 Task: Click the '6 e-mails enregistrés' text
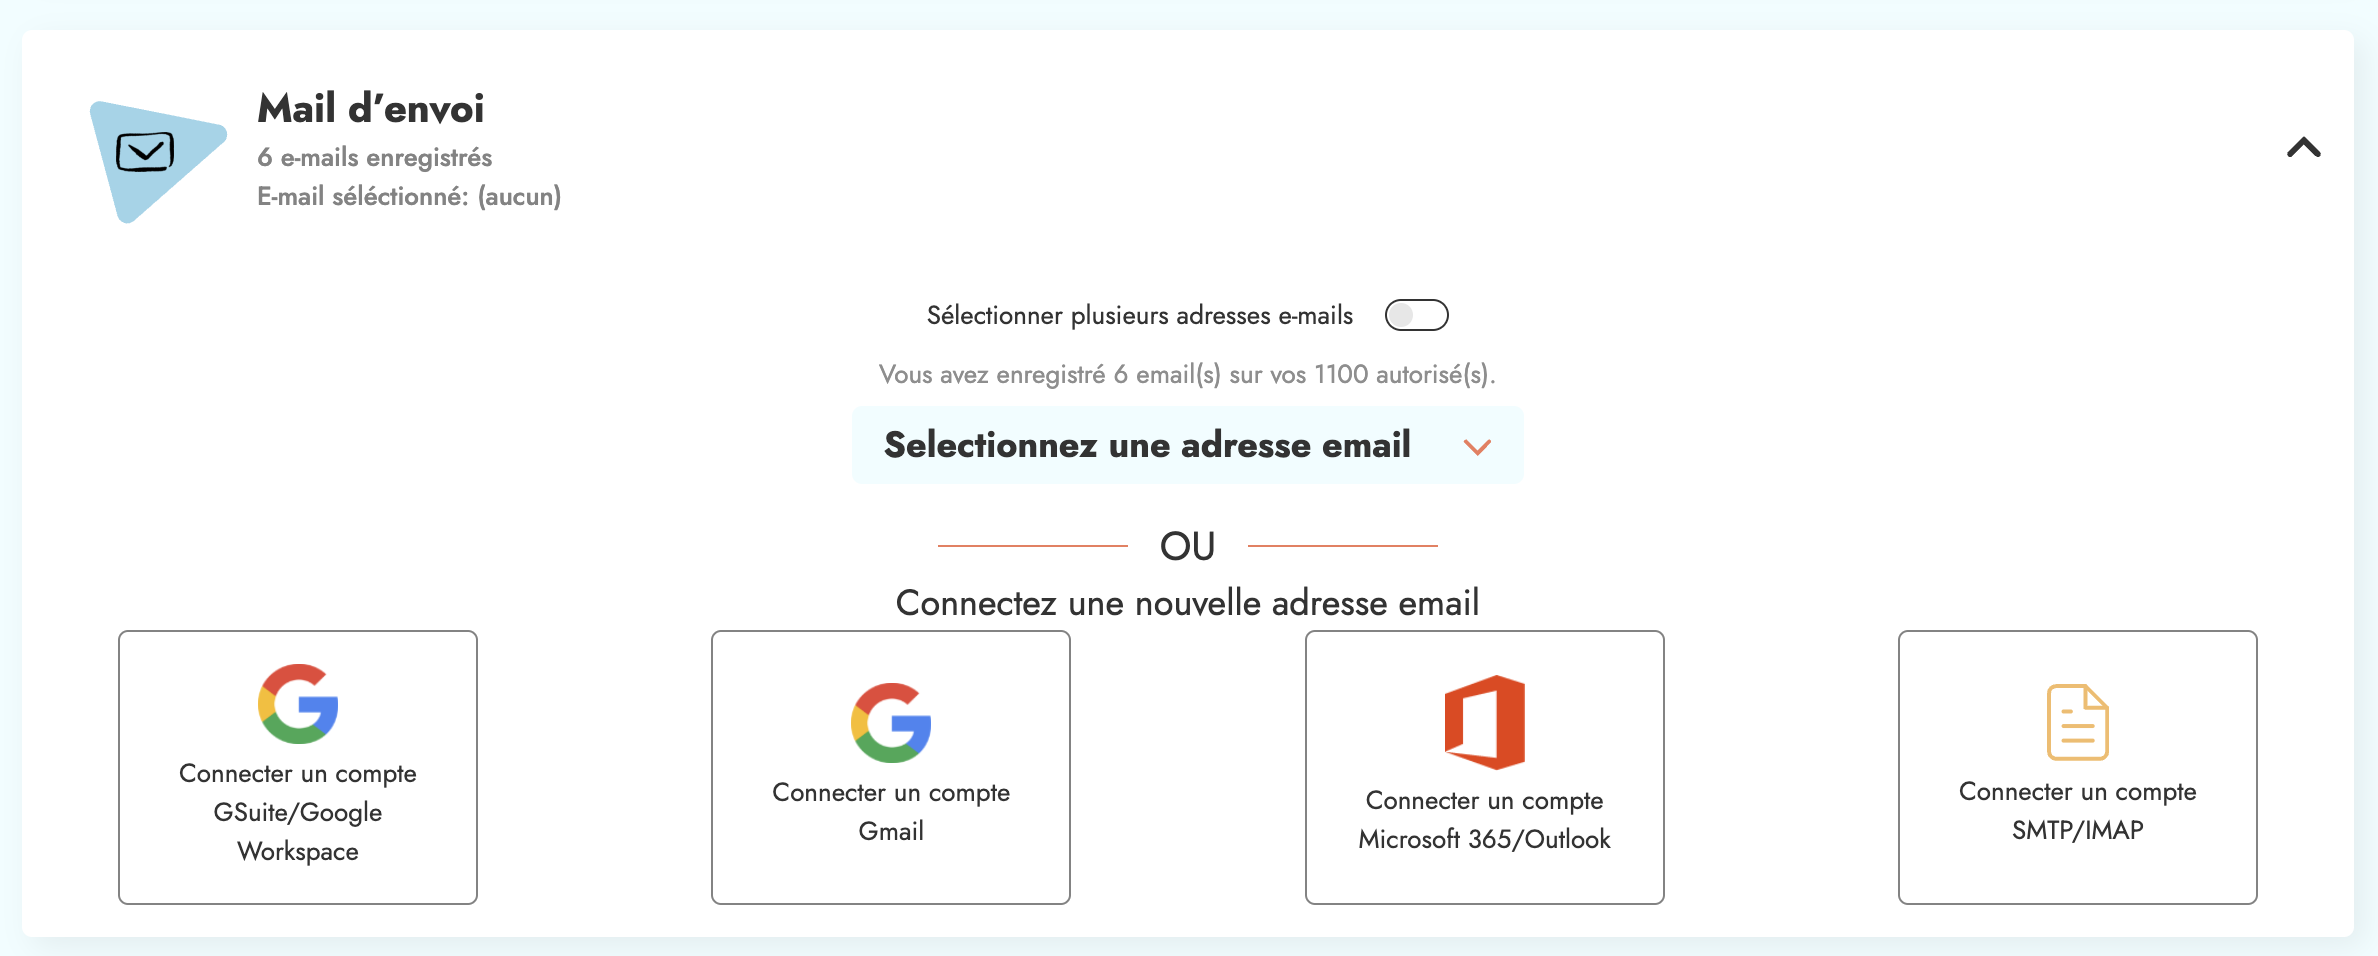coord(375,157)
